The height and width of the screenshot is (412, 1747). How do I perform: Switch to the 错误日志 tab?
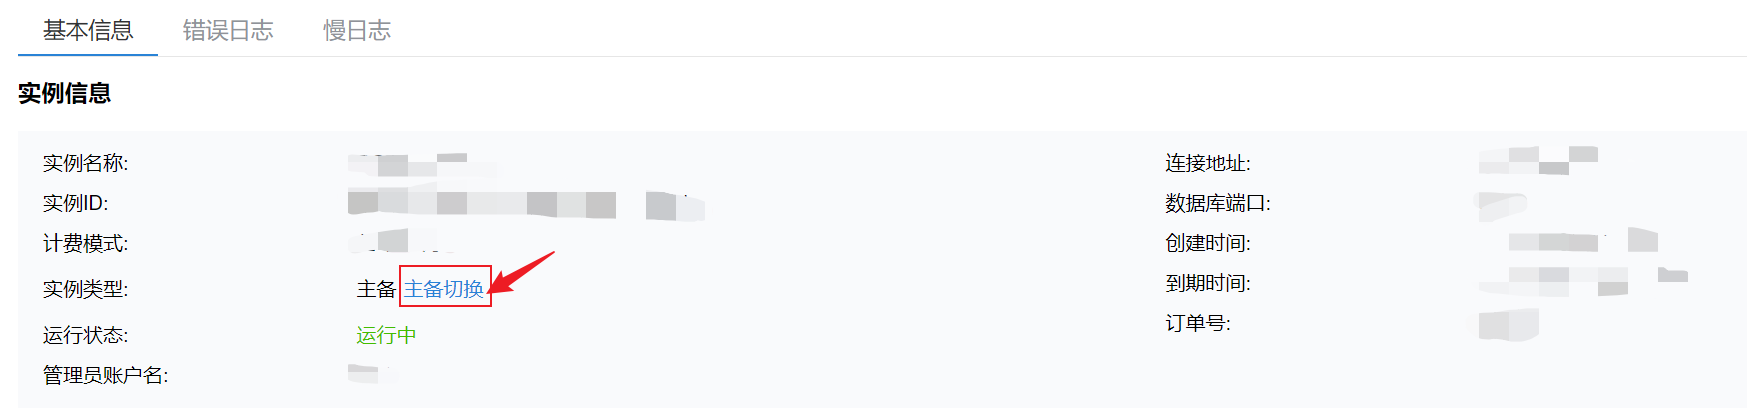228,31
